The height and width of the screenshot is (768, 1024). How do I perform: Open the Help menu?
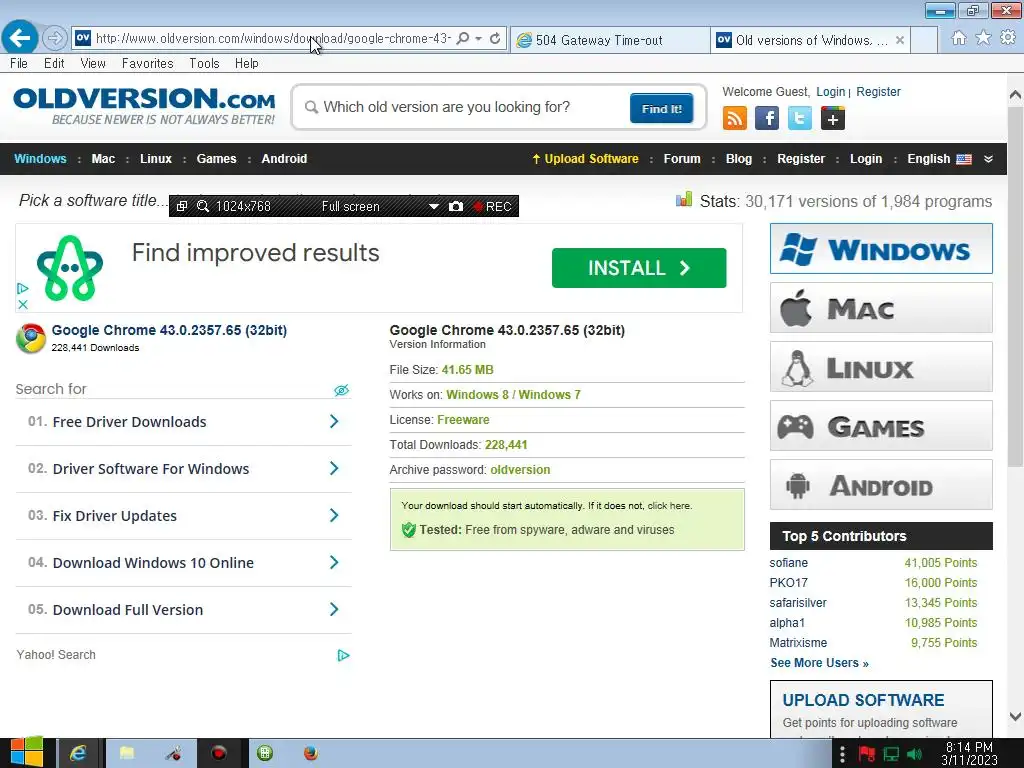point(247,63)
